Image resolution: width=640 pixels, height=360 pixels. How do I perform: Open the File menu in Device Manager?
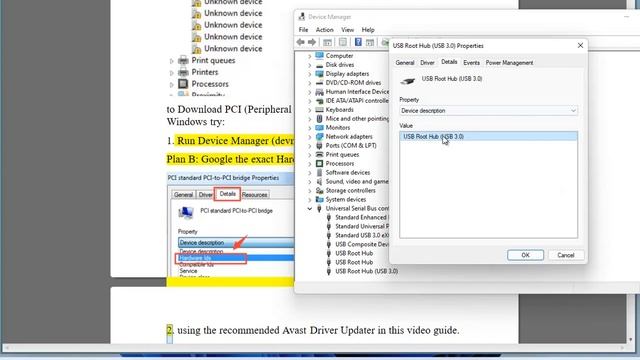click(x=303, y=30)
